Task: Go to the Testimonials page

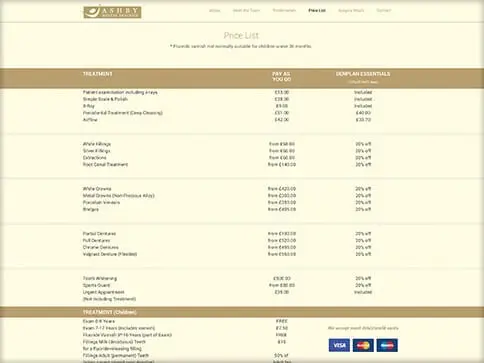Action: (x=284, y=10)
